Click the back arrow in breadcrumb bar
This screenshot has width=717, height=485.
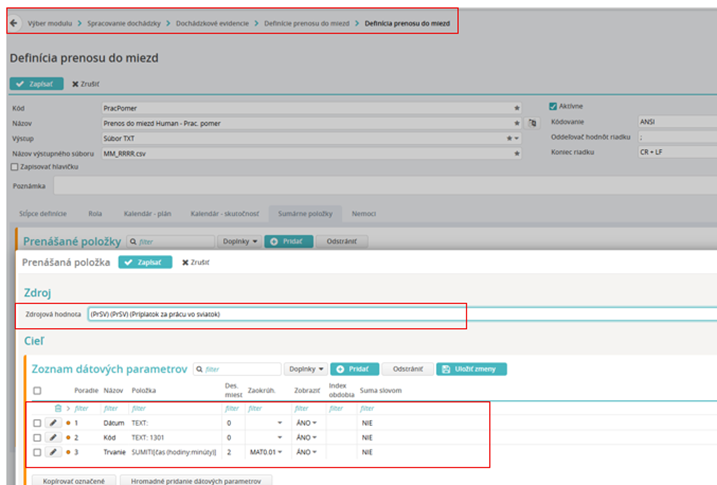[14, 23]
